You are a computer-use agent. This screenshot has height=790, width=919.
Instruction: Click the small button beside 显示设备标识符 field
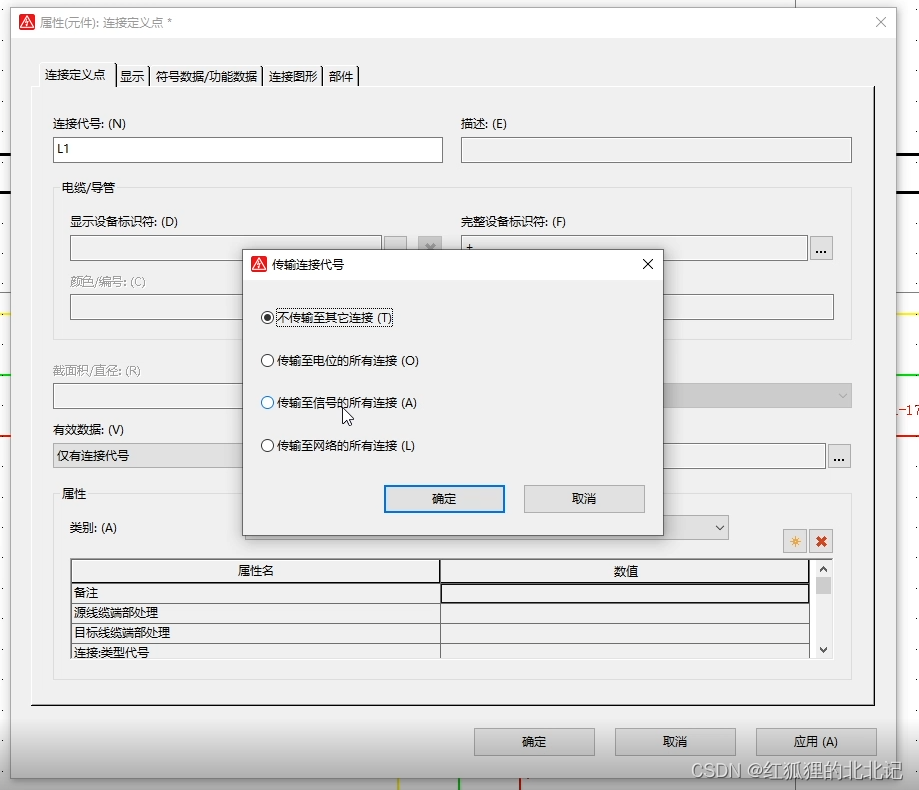tap(393, 244)
